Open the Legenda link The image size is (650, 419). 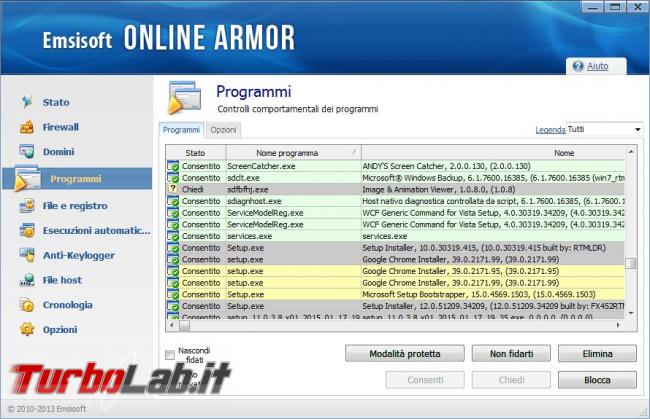(x=550, y=130)
